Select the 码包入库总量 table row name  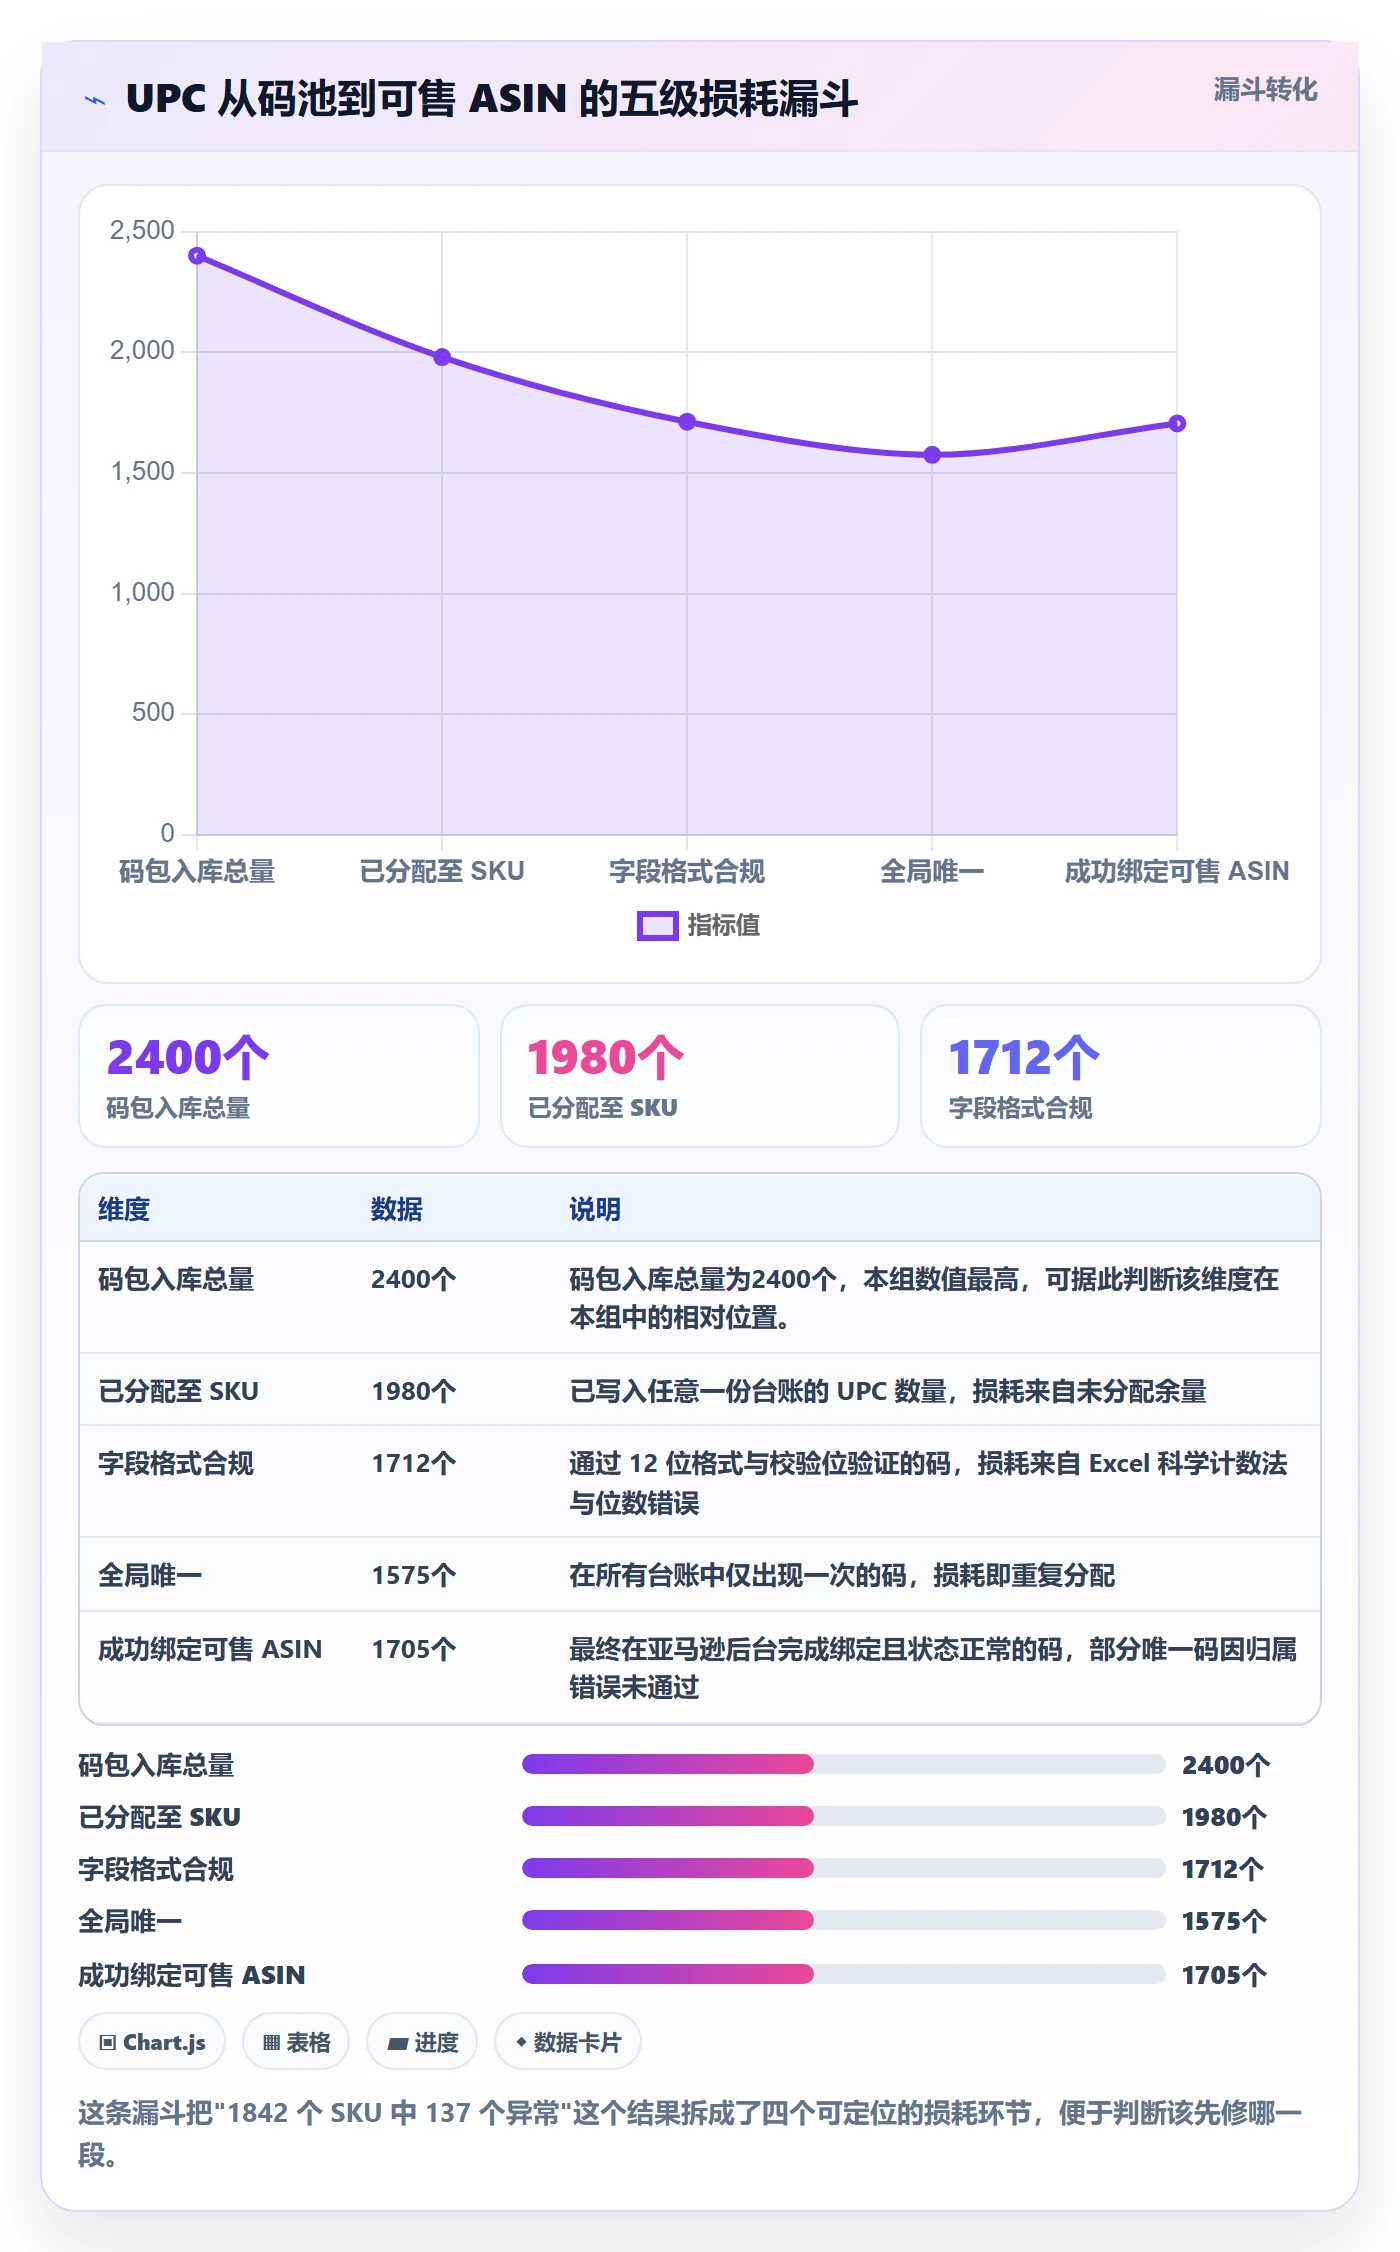[176, 1279]
